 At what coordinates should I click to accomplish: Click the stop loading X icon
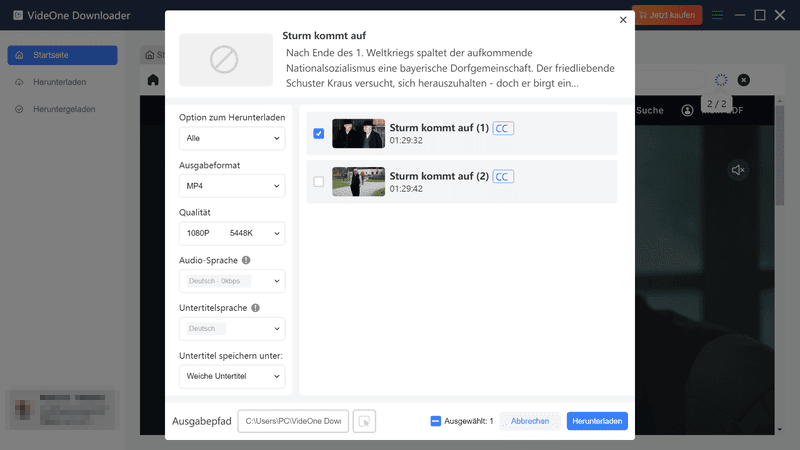pyautogui.click(x=743, y=80)
